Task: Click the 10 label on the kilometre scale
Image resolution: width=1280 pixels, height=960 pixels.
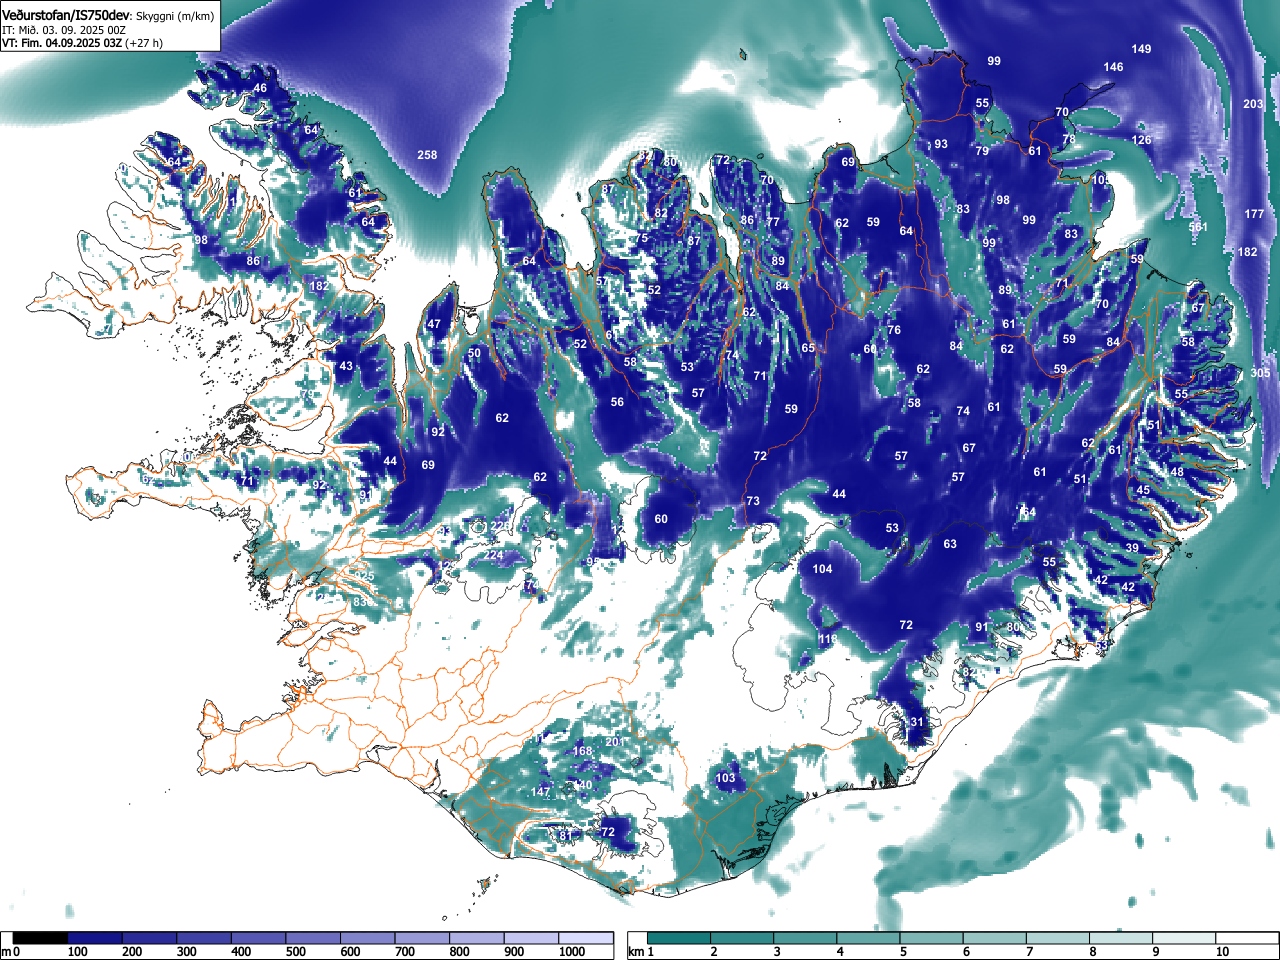Action: tap(1222, 952)
